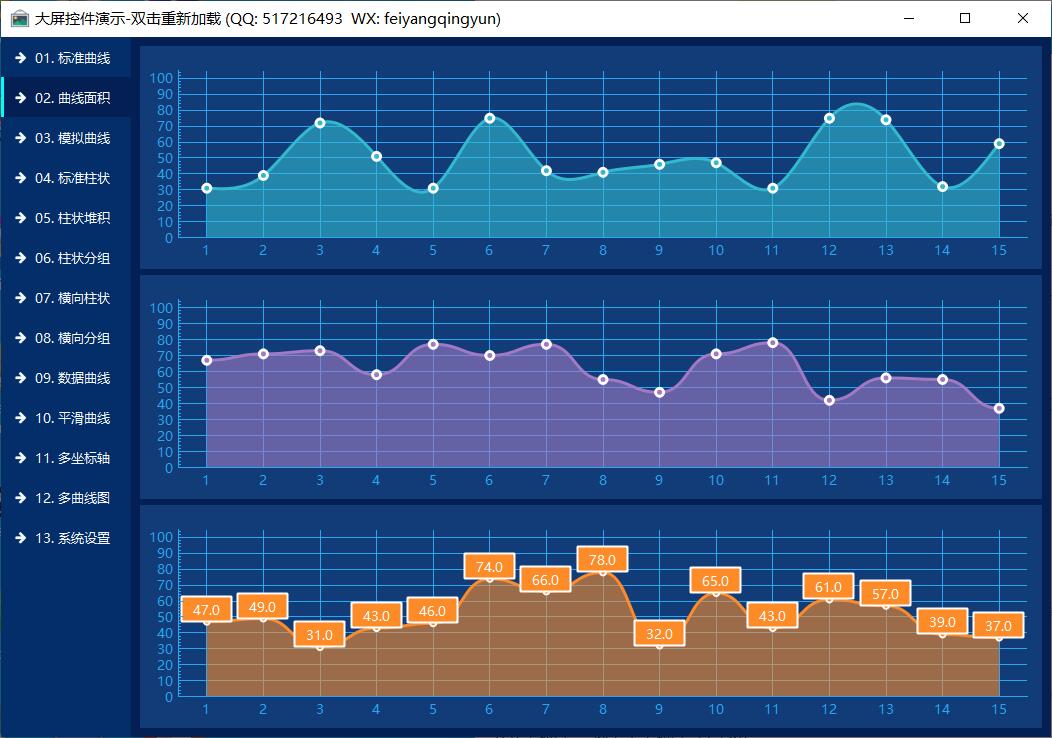Select 06. 柱状分组 in sidebar
This screenshot has width=1052, height=738.
pyautogui.click(x=72, y=258)
